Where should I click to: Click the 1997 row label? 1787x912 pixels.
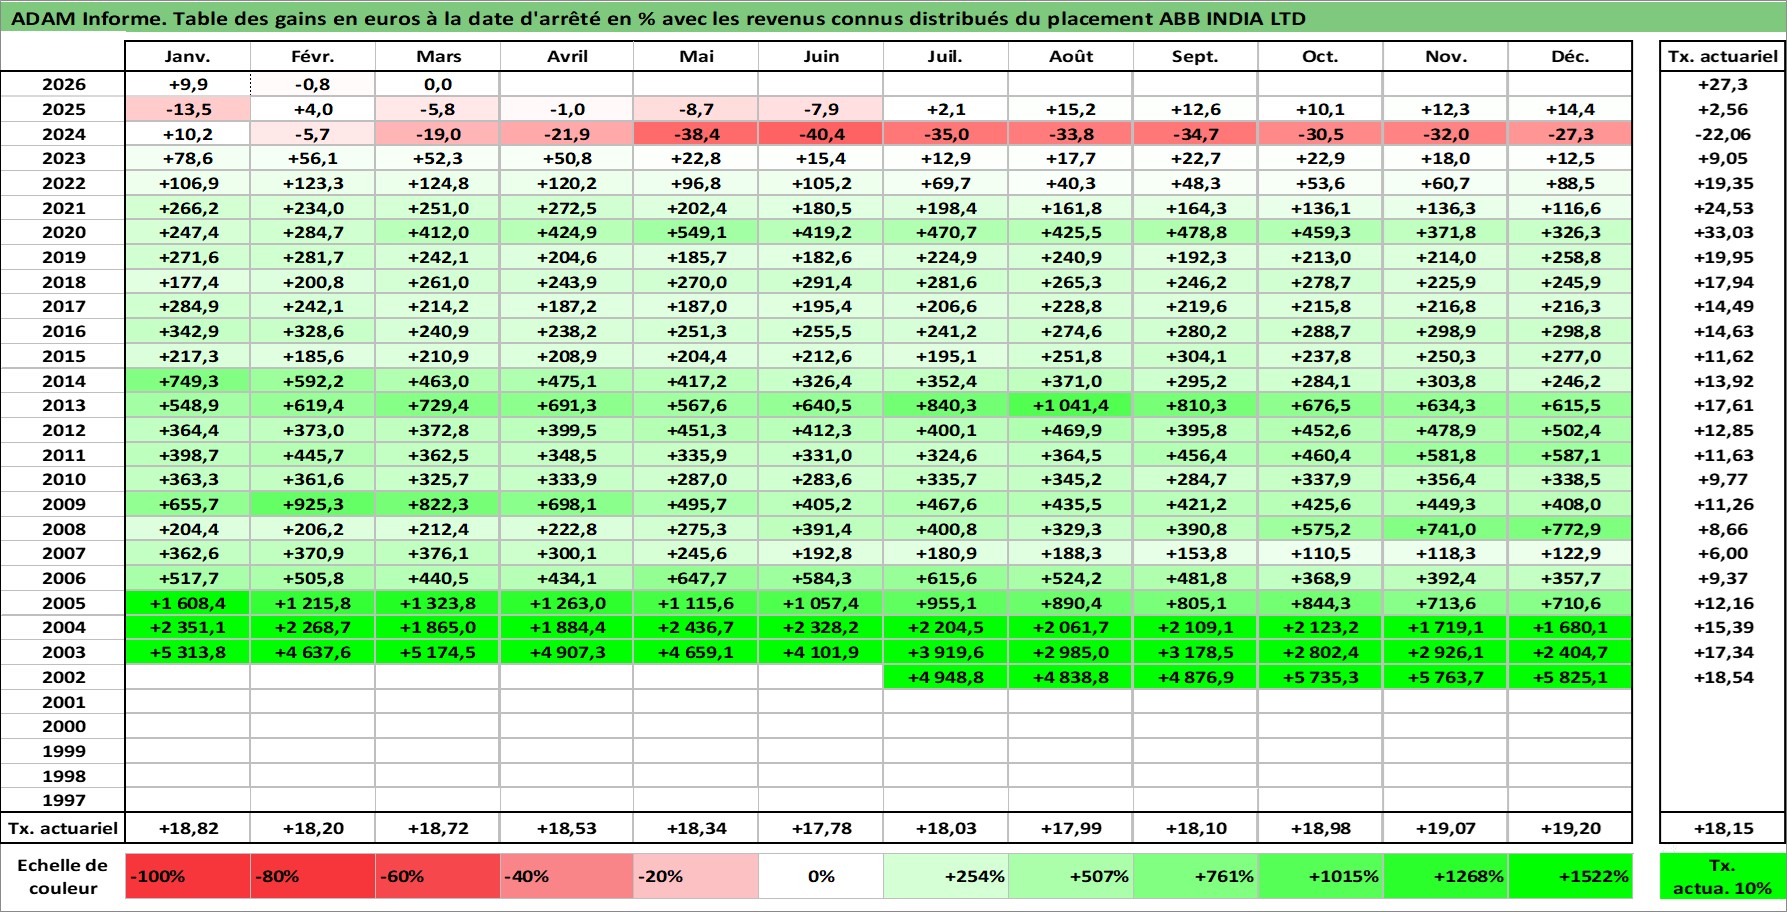63,800
